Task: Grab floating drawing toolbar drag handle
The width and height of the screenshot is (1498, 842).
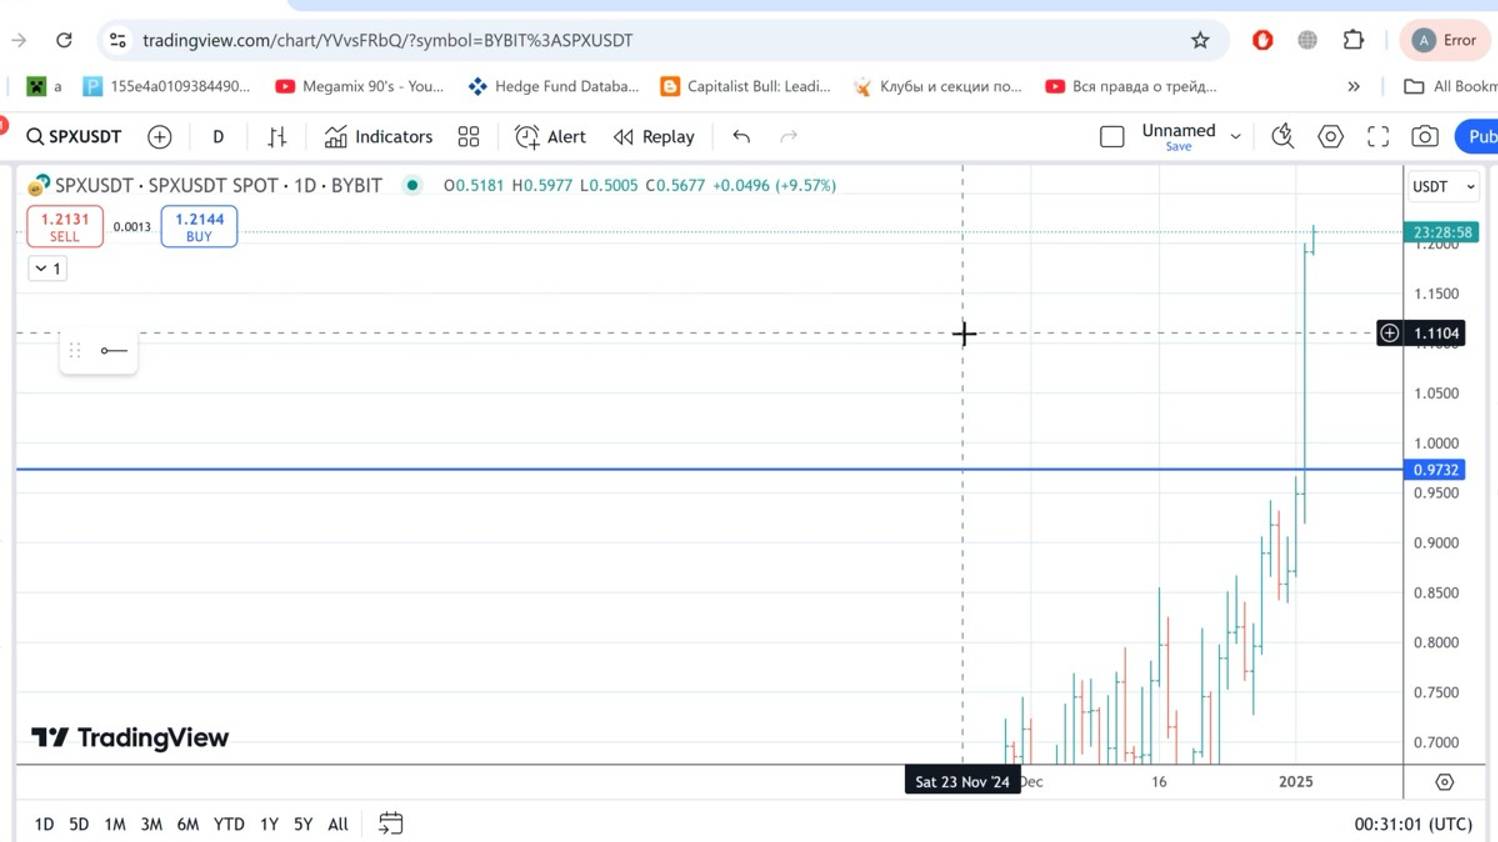Action: tap(75, 351)
